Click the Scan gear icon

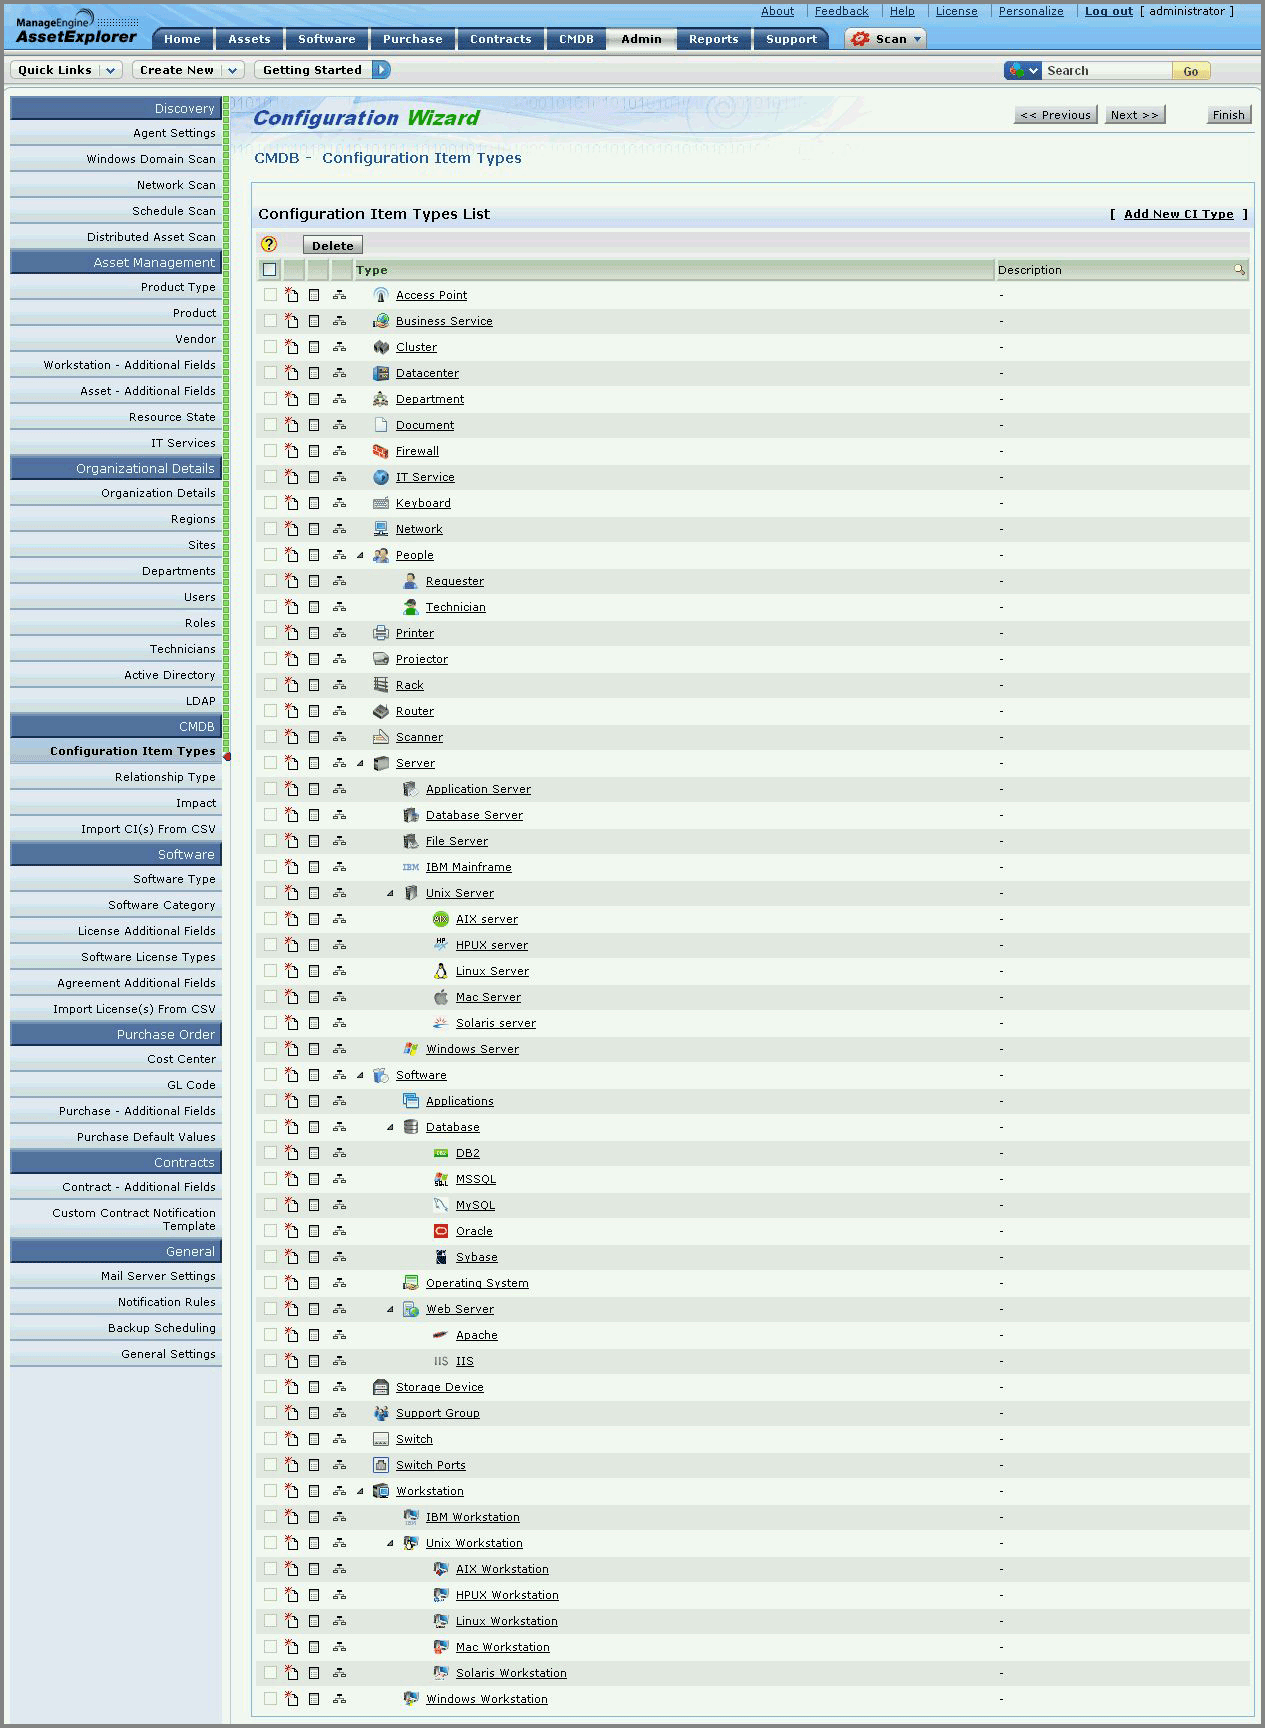point(860,38)
